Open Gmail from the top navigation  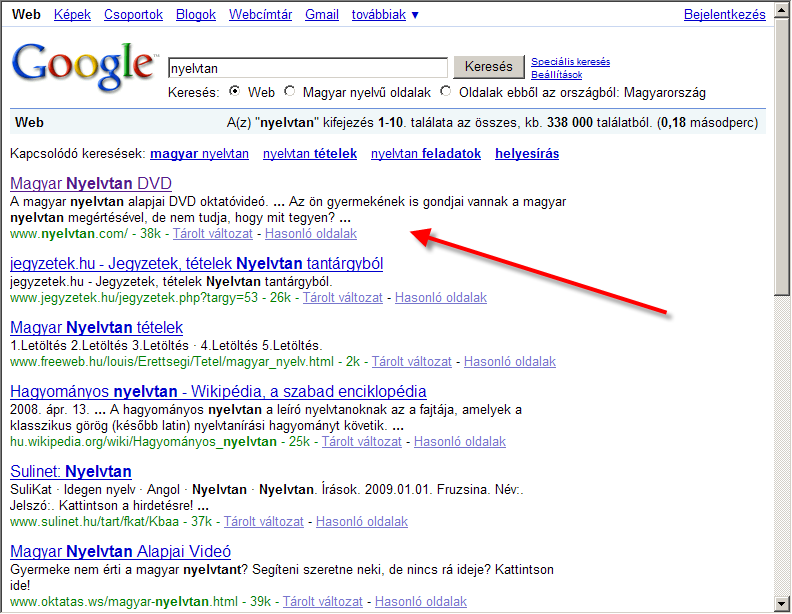tap(322, 15)
